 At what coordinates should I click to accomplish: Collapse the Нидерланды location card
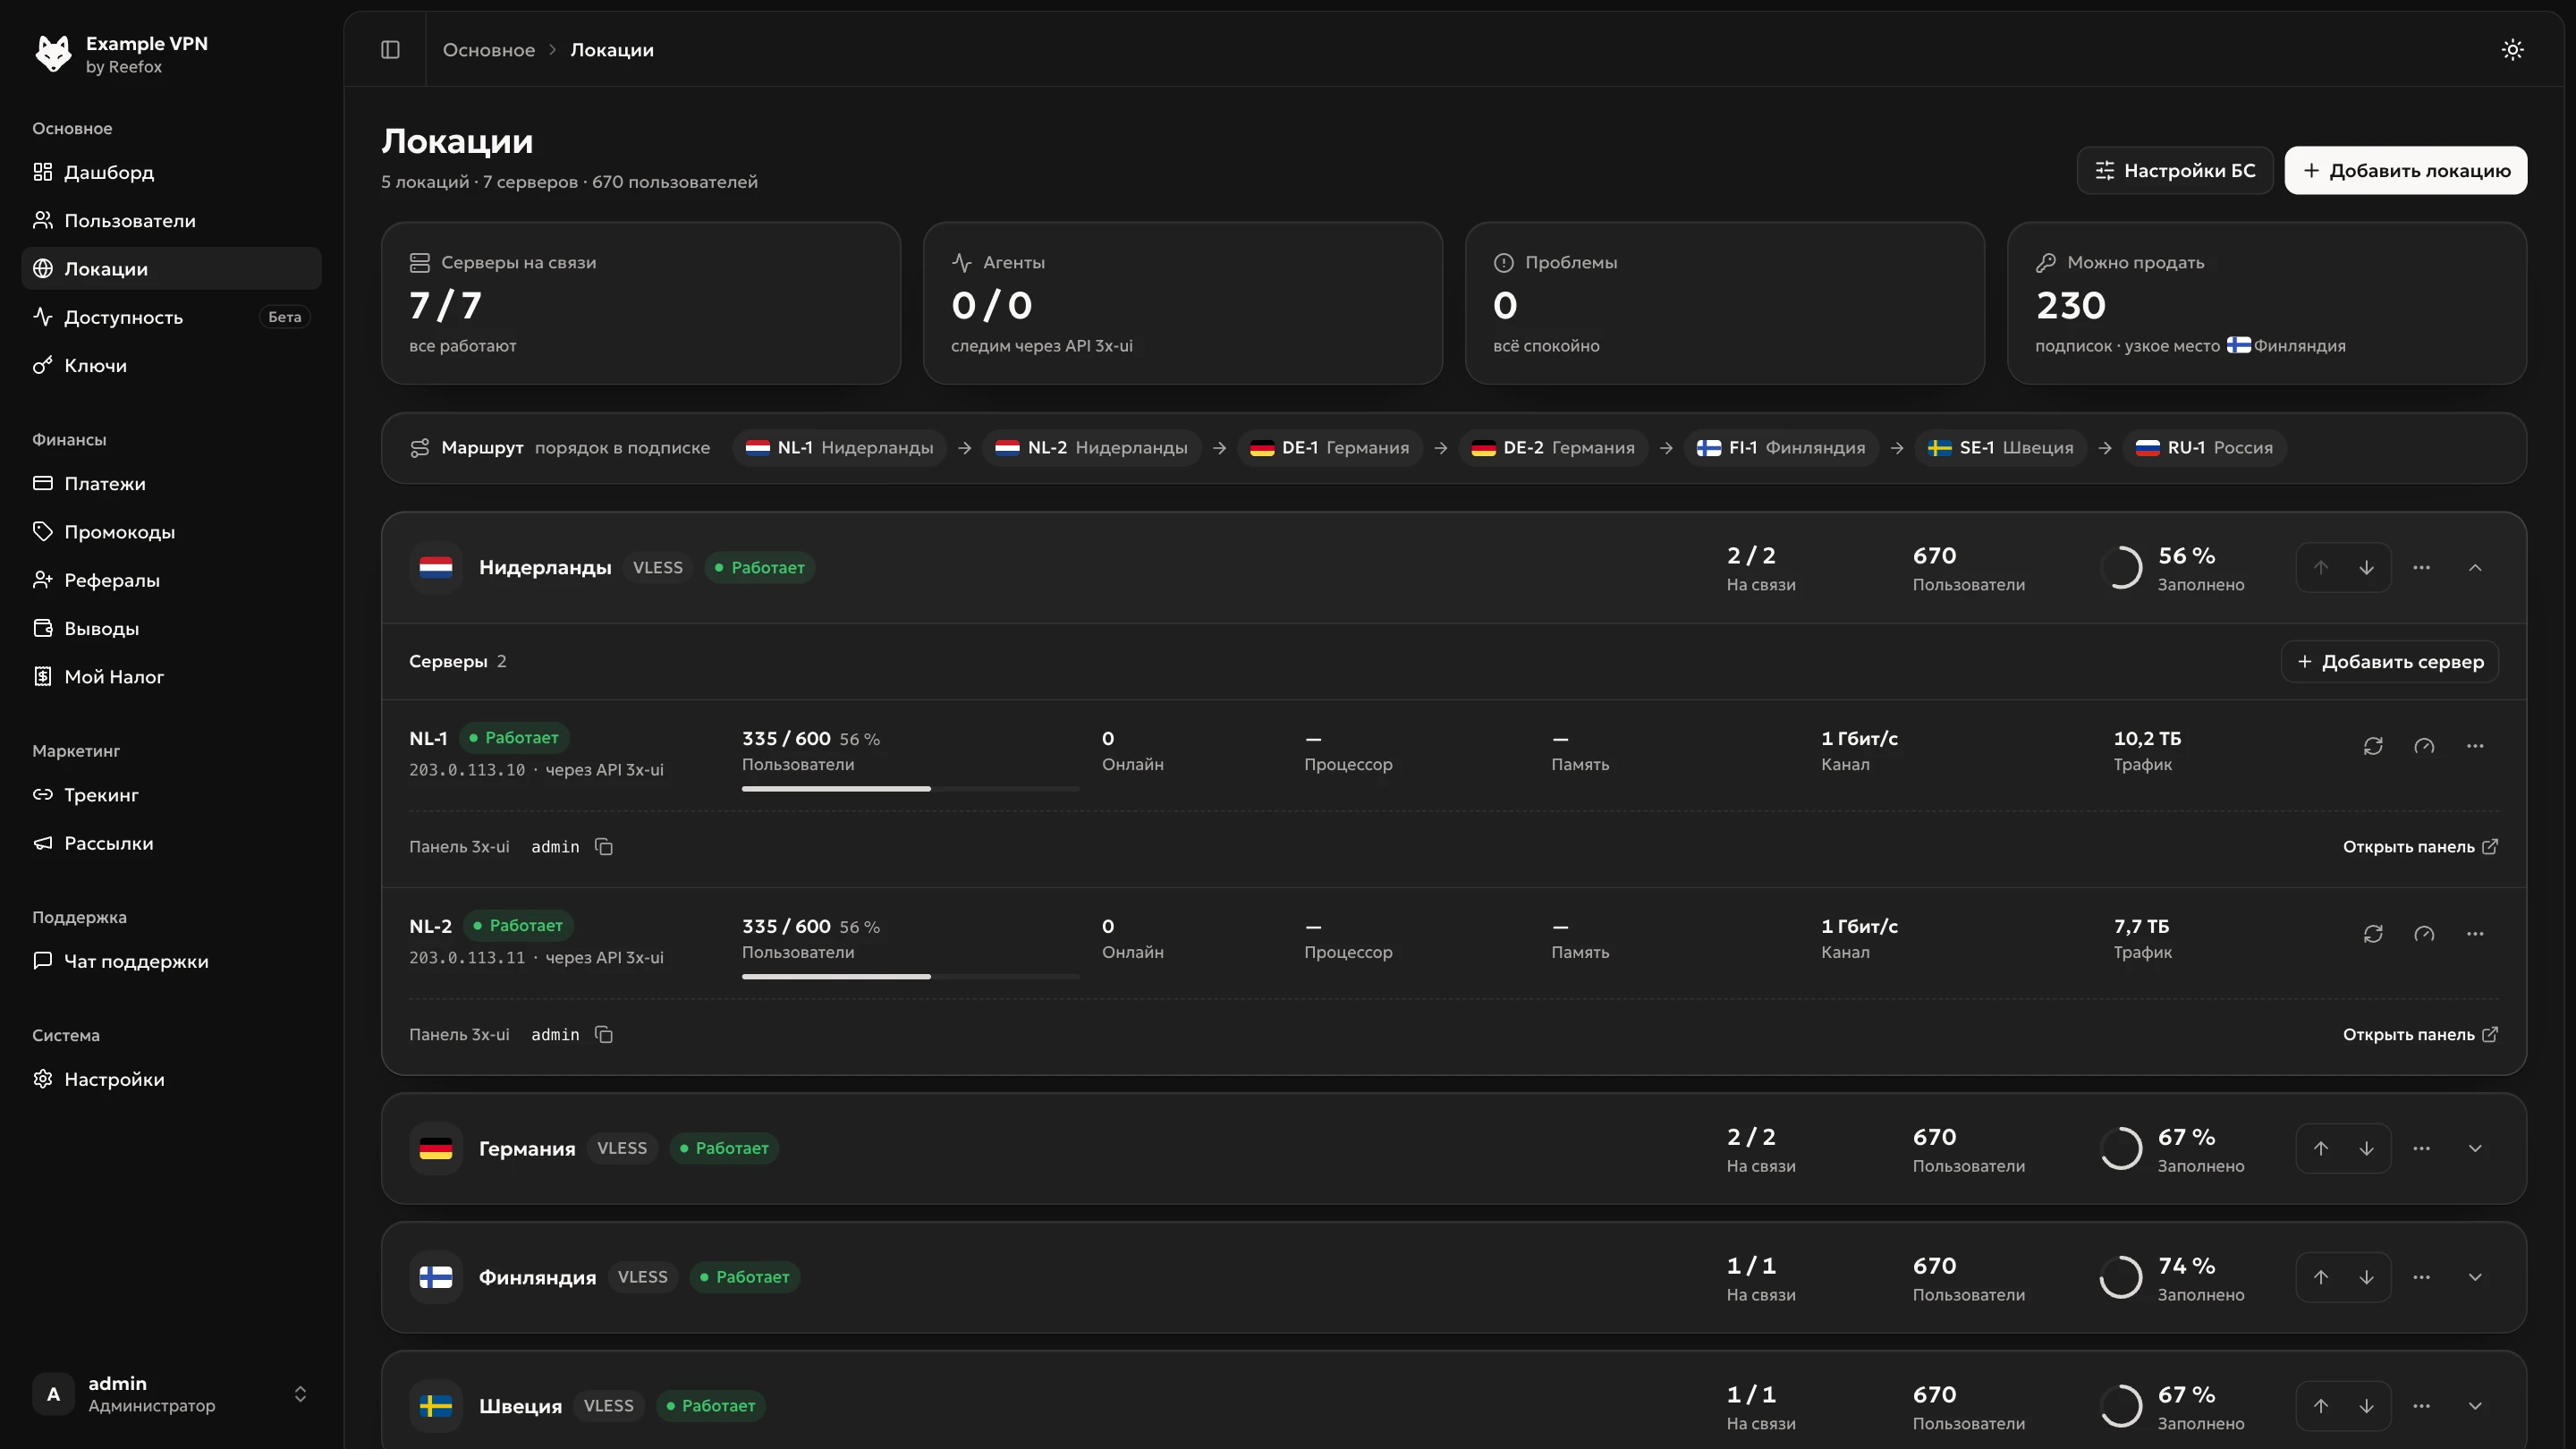coord(2475,567)
